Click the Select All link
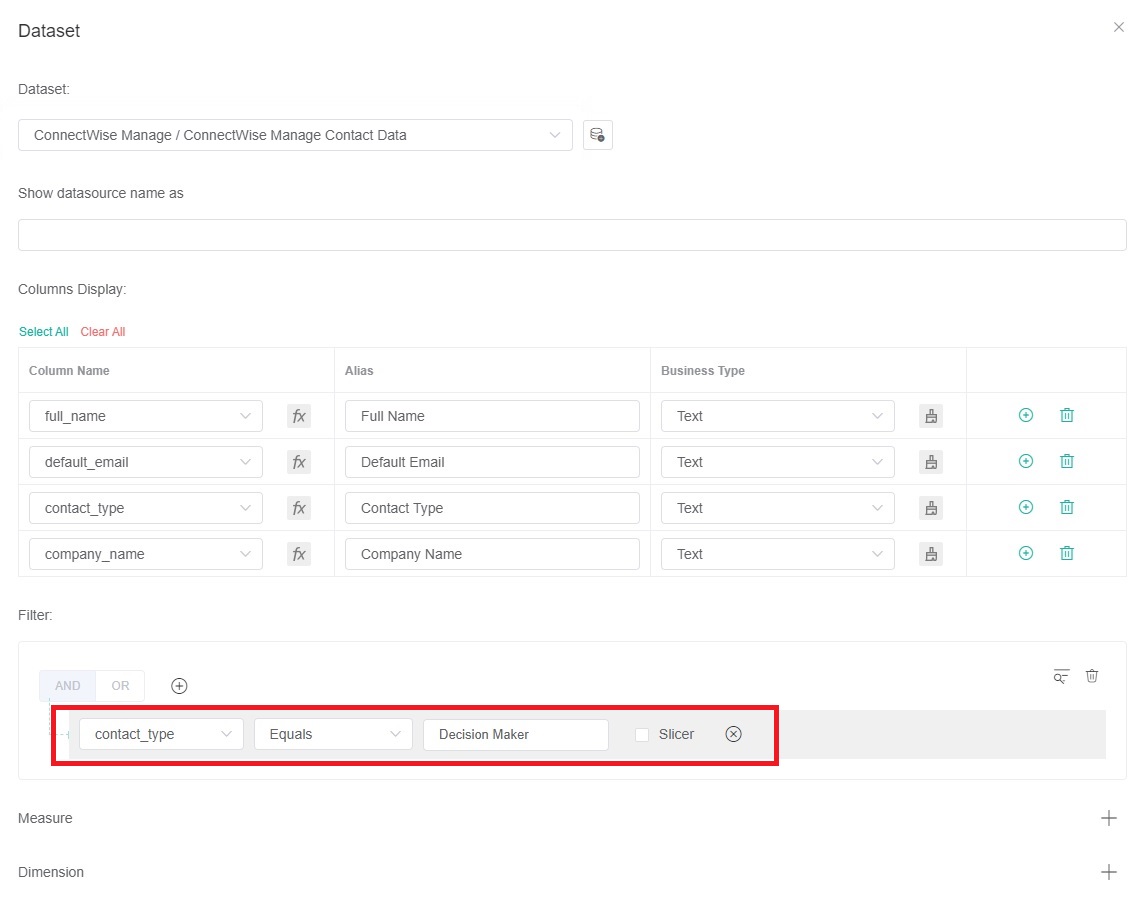This screenshot has height=903, width=1143. tap(43, 331)
